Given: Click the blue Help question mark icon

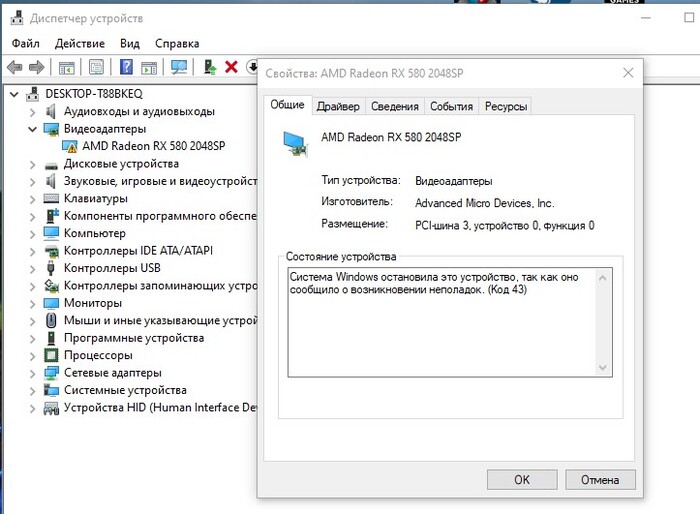Looking at the screenshot, I should click(x=126, y=67).
